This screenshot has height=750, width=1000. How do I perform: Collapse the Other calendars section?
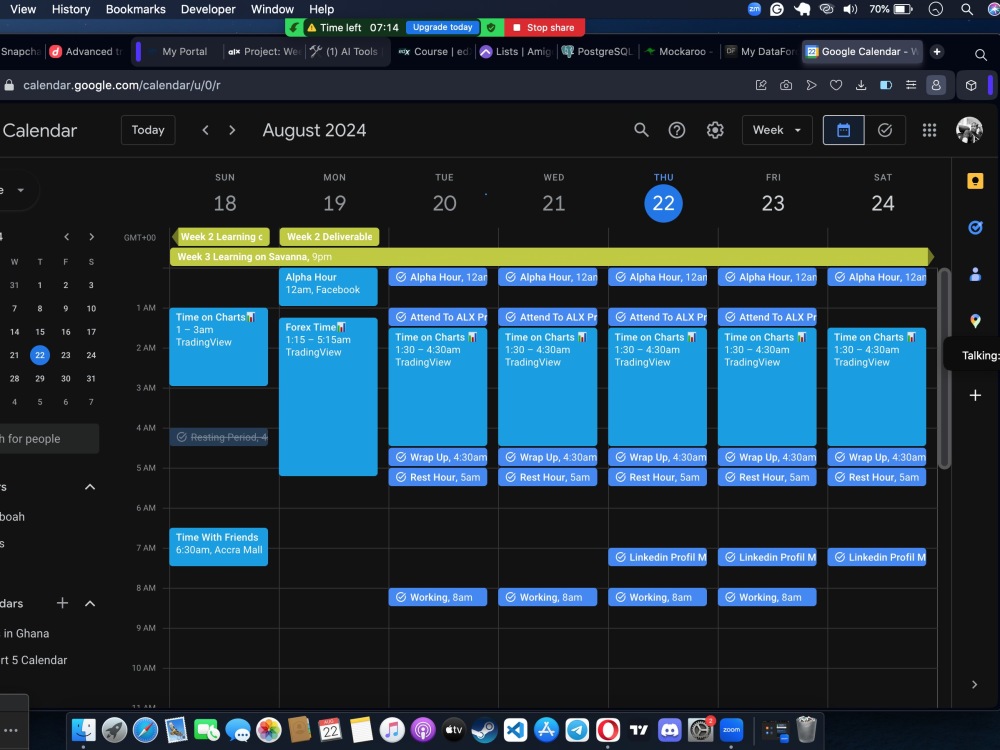coord(90,603)
